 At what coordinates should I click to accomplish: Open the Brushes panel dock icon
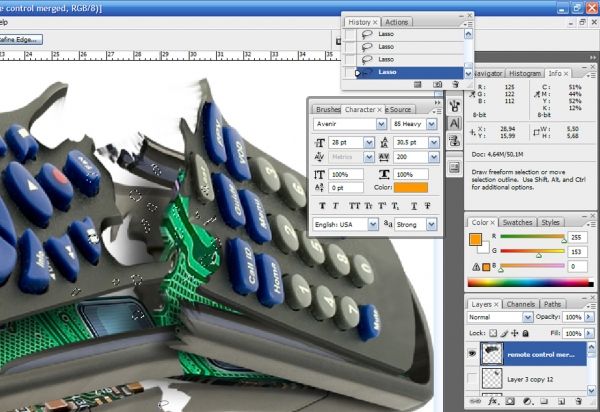coord(455,106)
